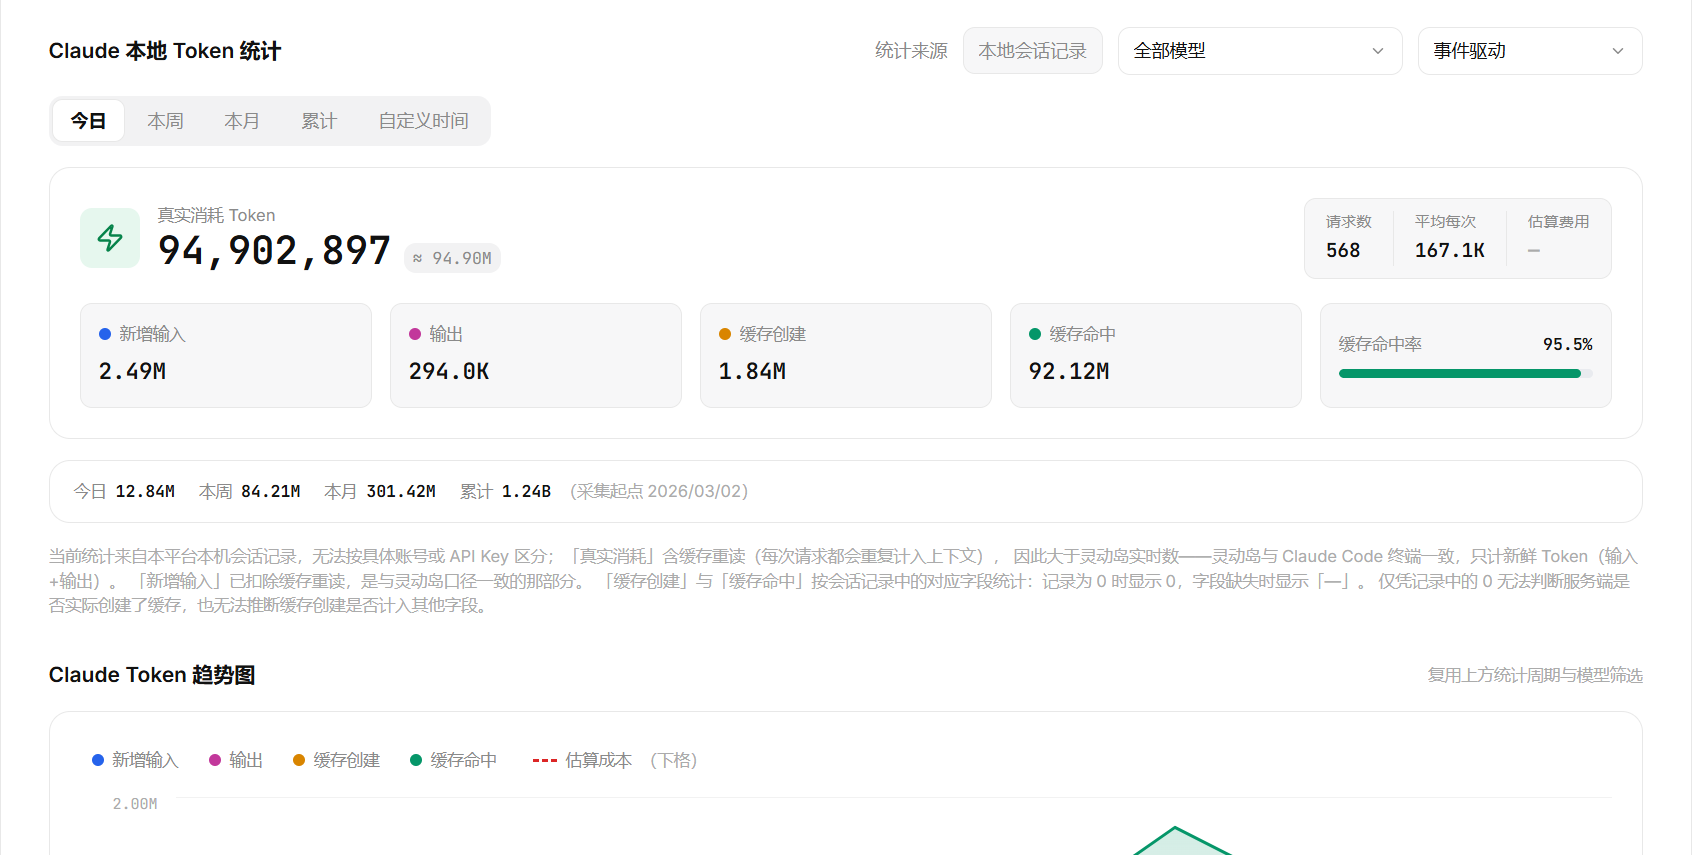Screen dimensions: 1692x855
Task: Click the 复用上方统计周期与模型筛选 note
Action: 1535,675
